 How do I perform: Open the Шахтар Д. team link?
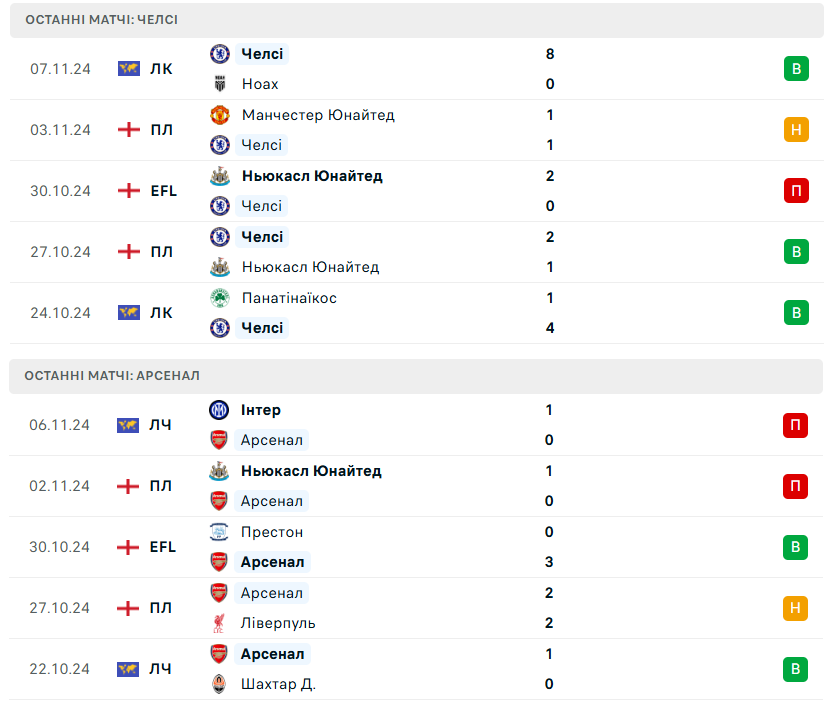coord(278,684)
